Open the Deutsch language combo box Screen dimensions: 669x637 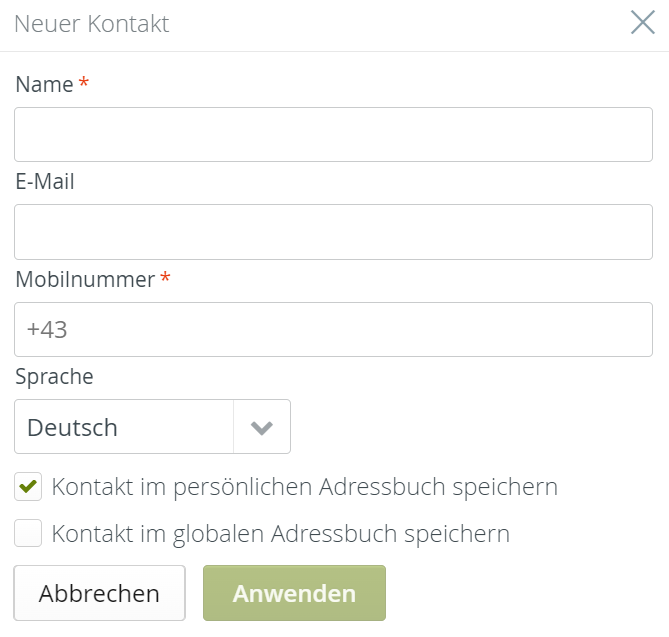tap(124, 428)
